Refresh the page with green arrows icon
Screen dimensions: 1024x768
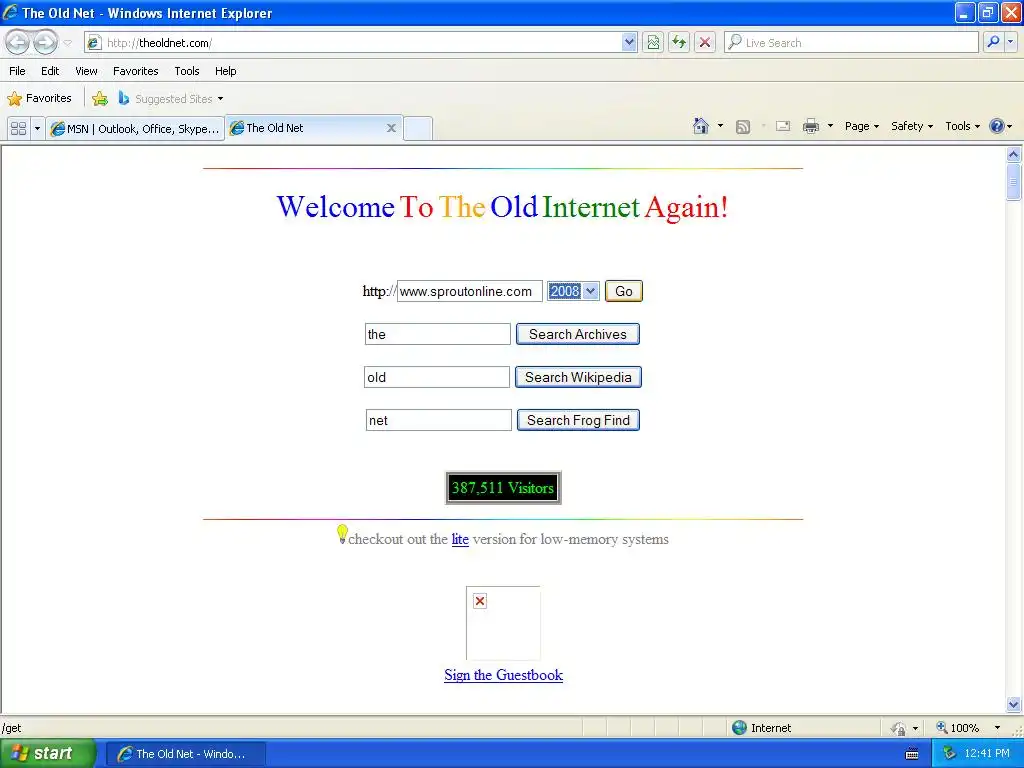pos(679,42)
